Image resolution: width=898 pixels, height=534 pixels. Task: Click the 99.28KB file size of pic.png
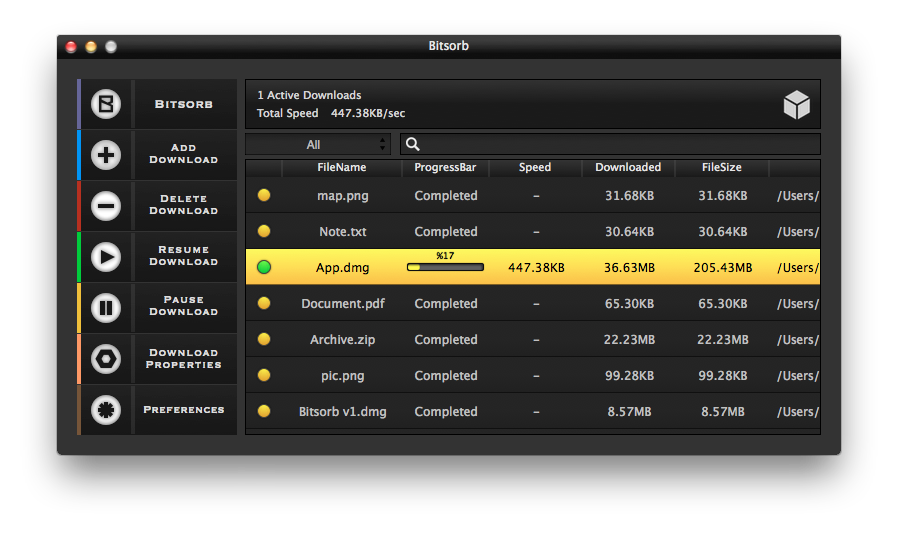coord(723,376)
